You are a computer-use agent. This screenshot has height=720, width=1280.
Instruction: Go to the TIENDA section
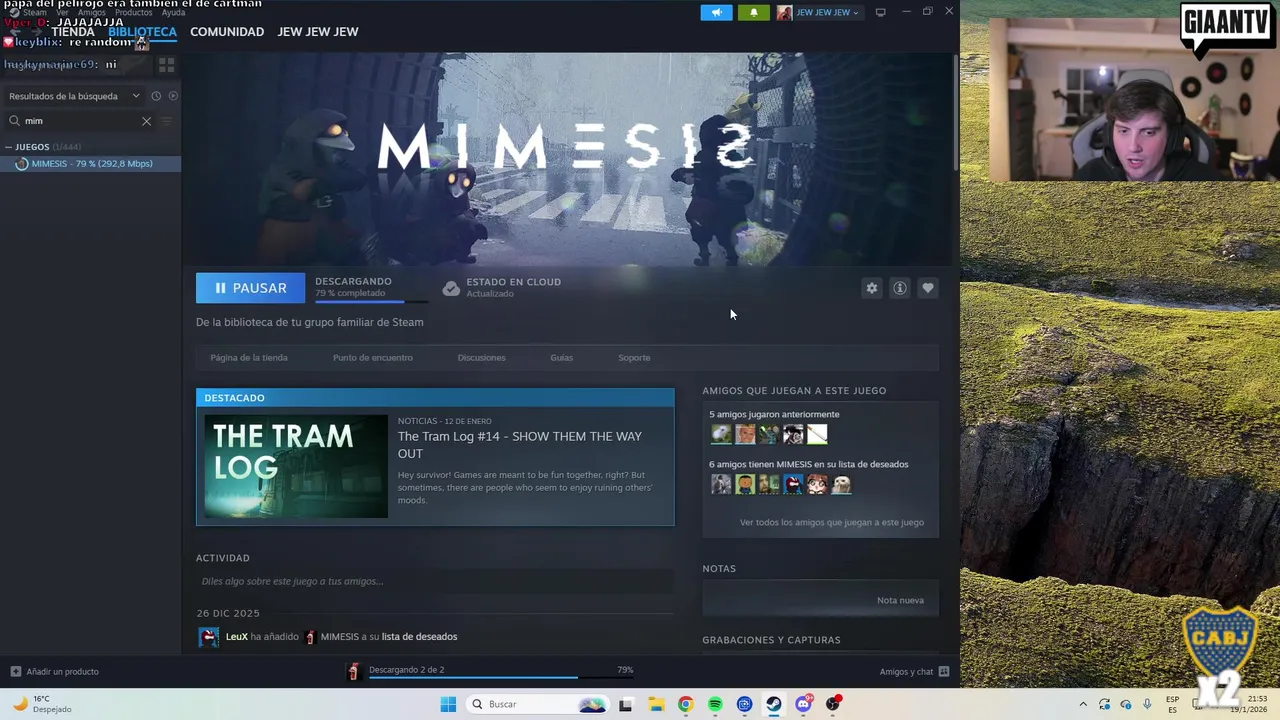tap(73, 32)
